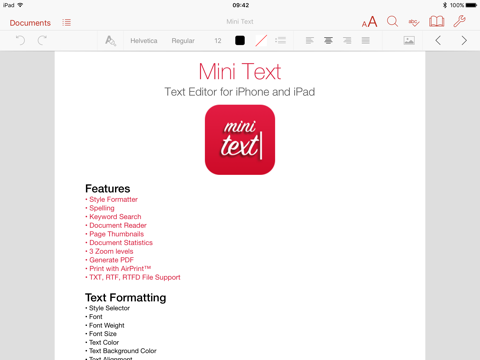Screen dimensions: 480x360
Task: Tap the '3 Zoom levels' bullet
Action: [109, 251]
